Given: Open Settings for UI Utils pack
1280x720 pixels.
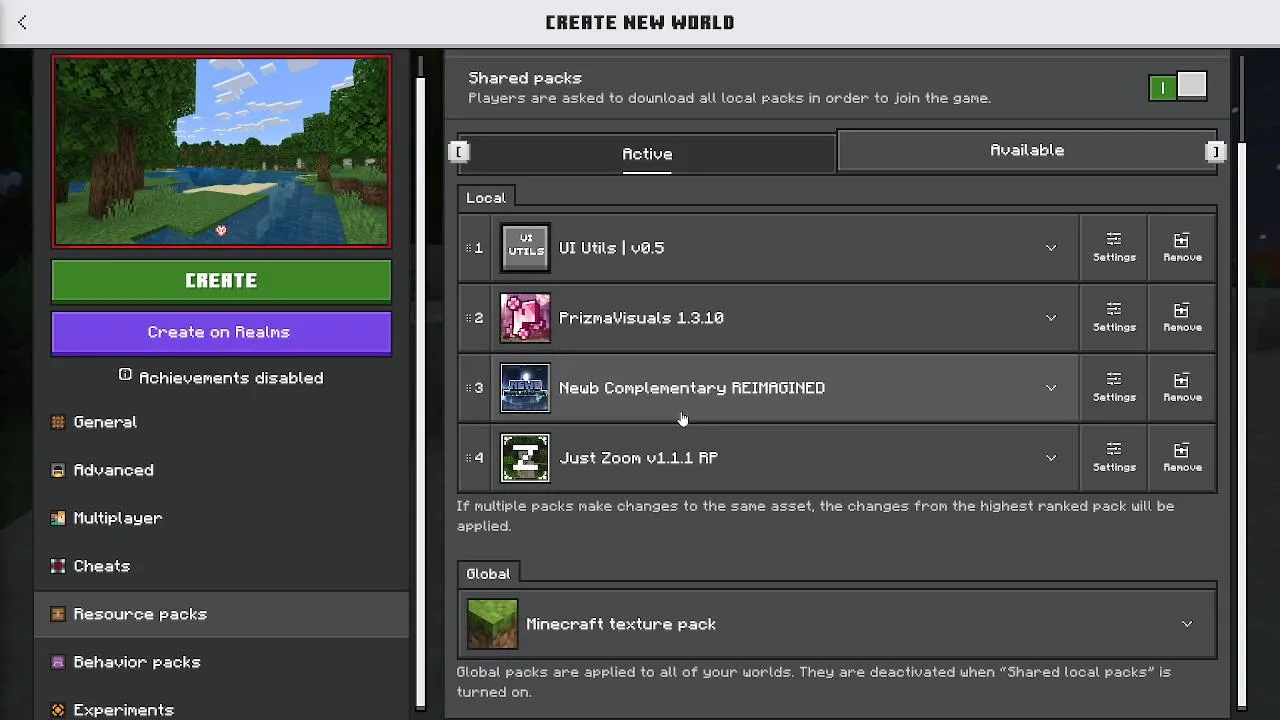Looking at the screenshot, I should (1114, 248).
